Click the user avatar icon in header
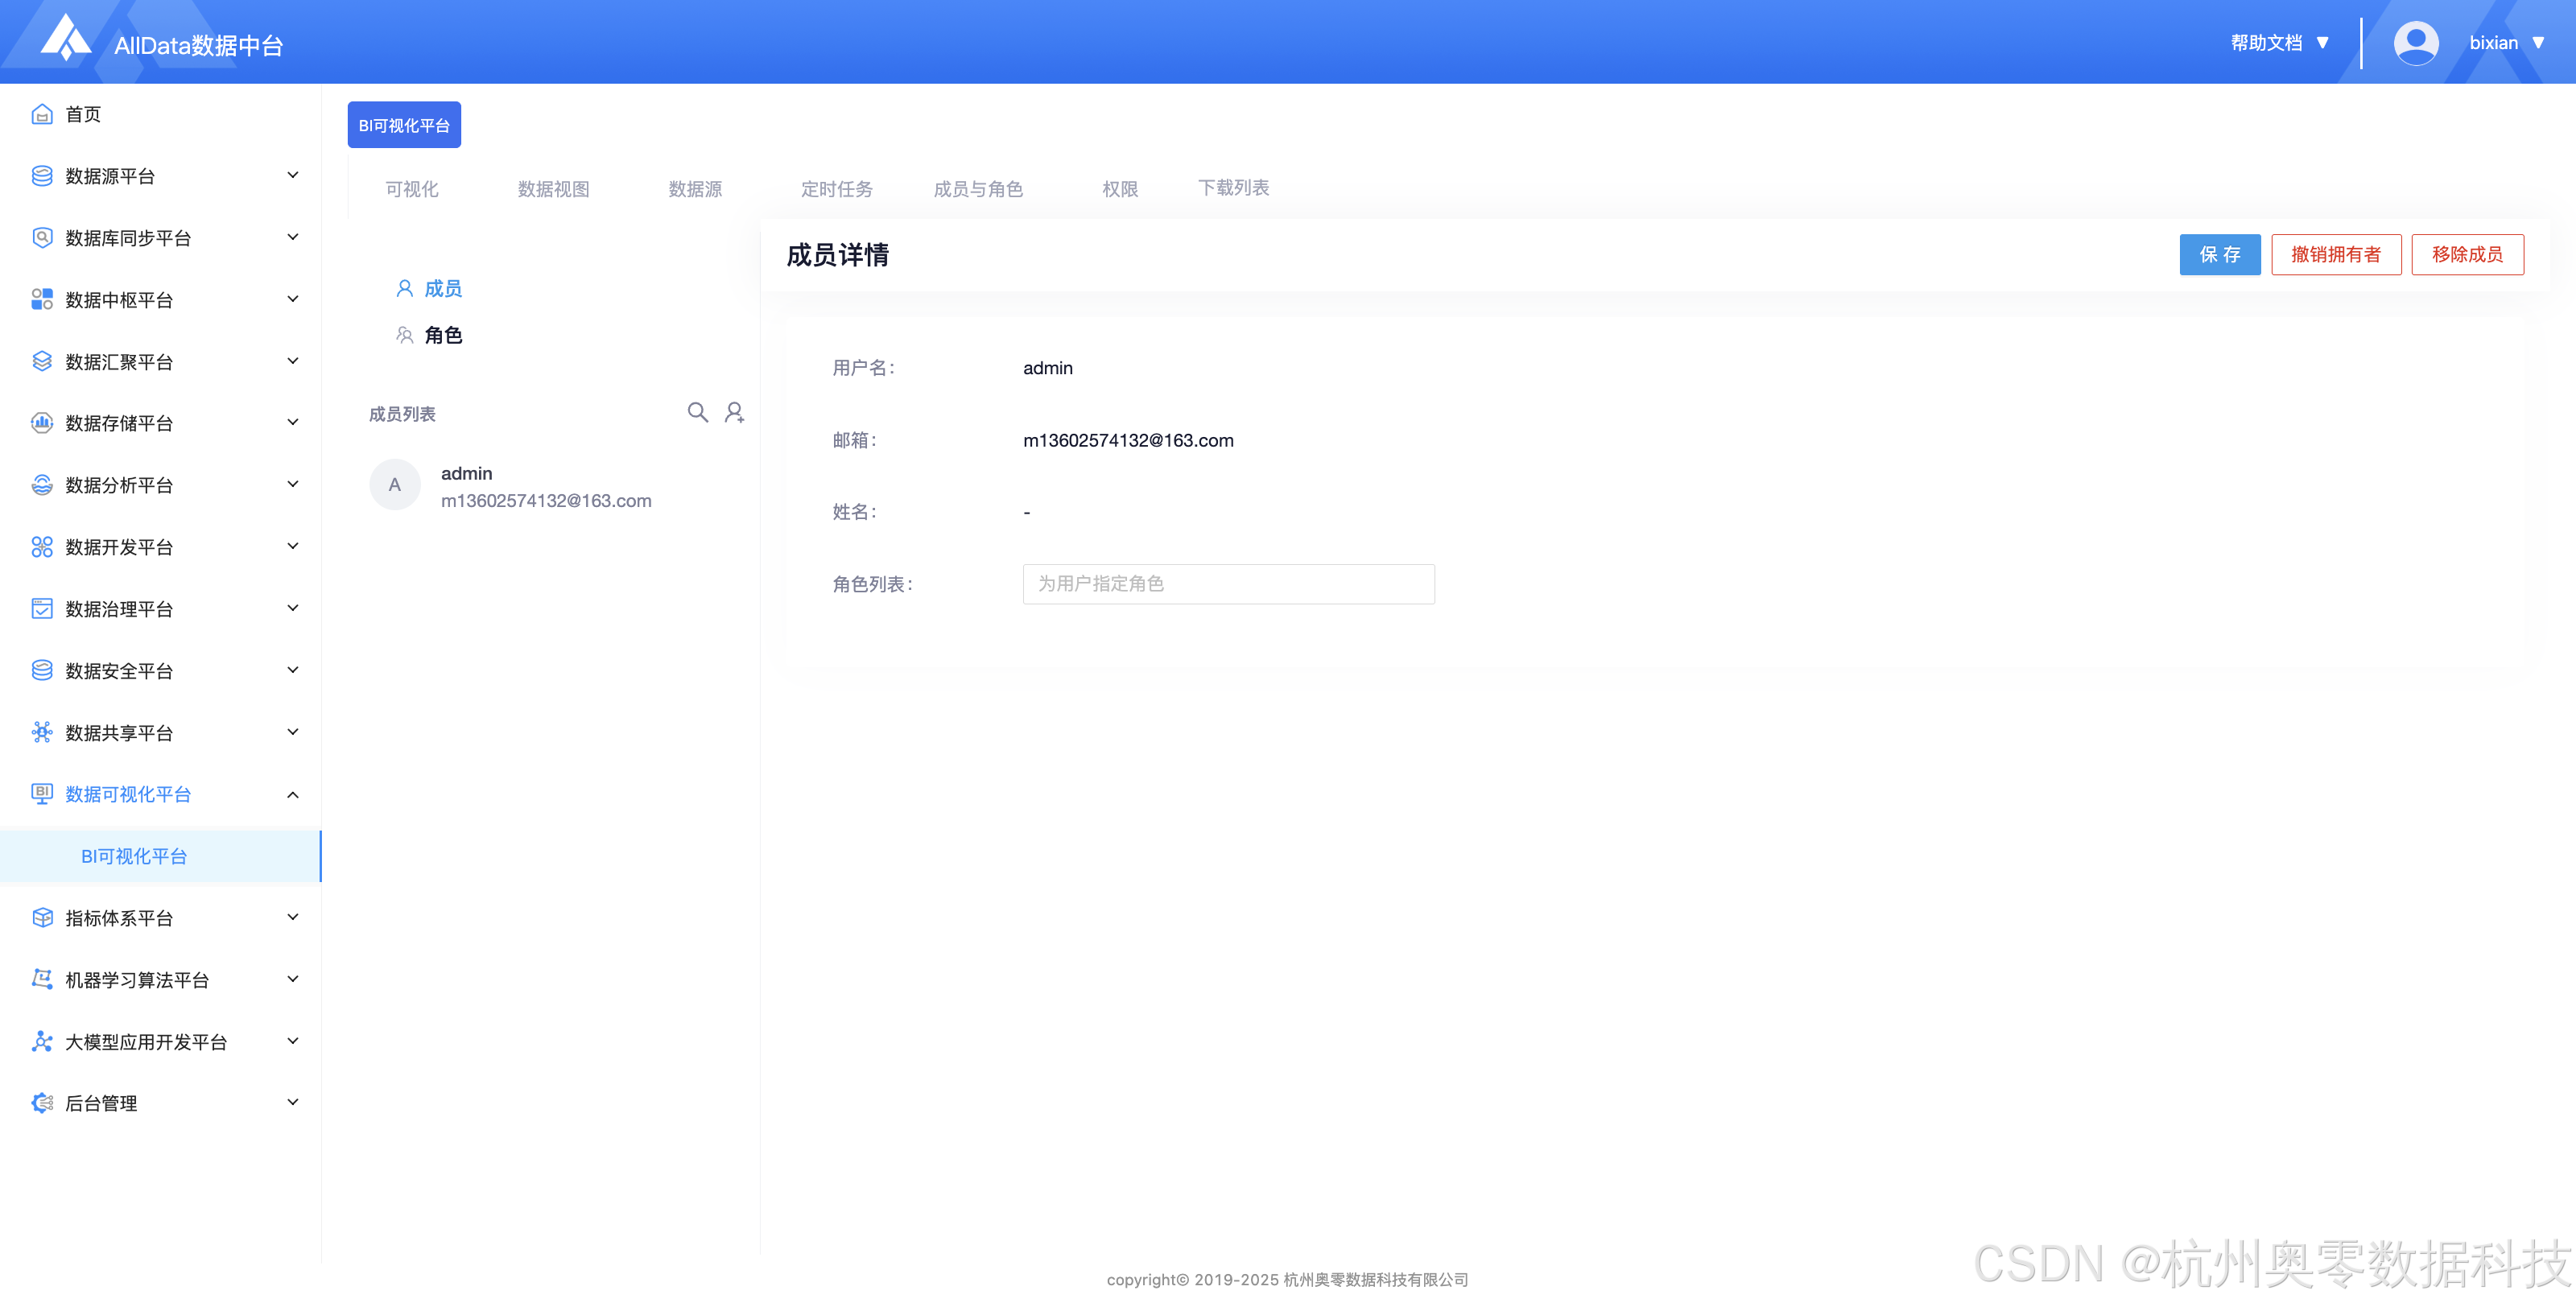Viewport: 2576px width, 1307px height. pos(2415,43)
